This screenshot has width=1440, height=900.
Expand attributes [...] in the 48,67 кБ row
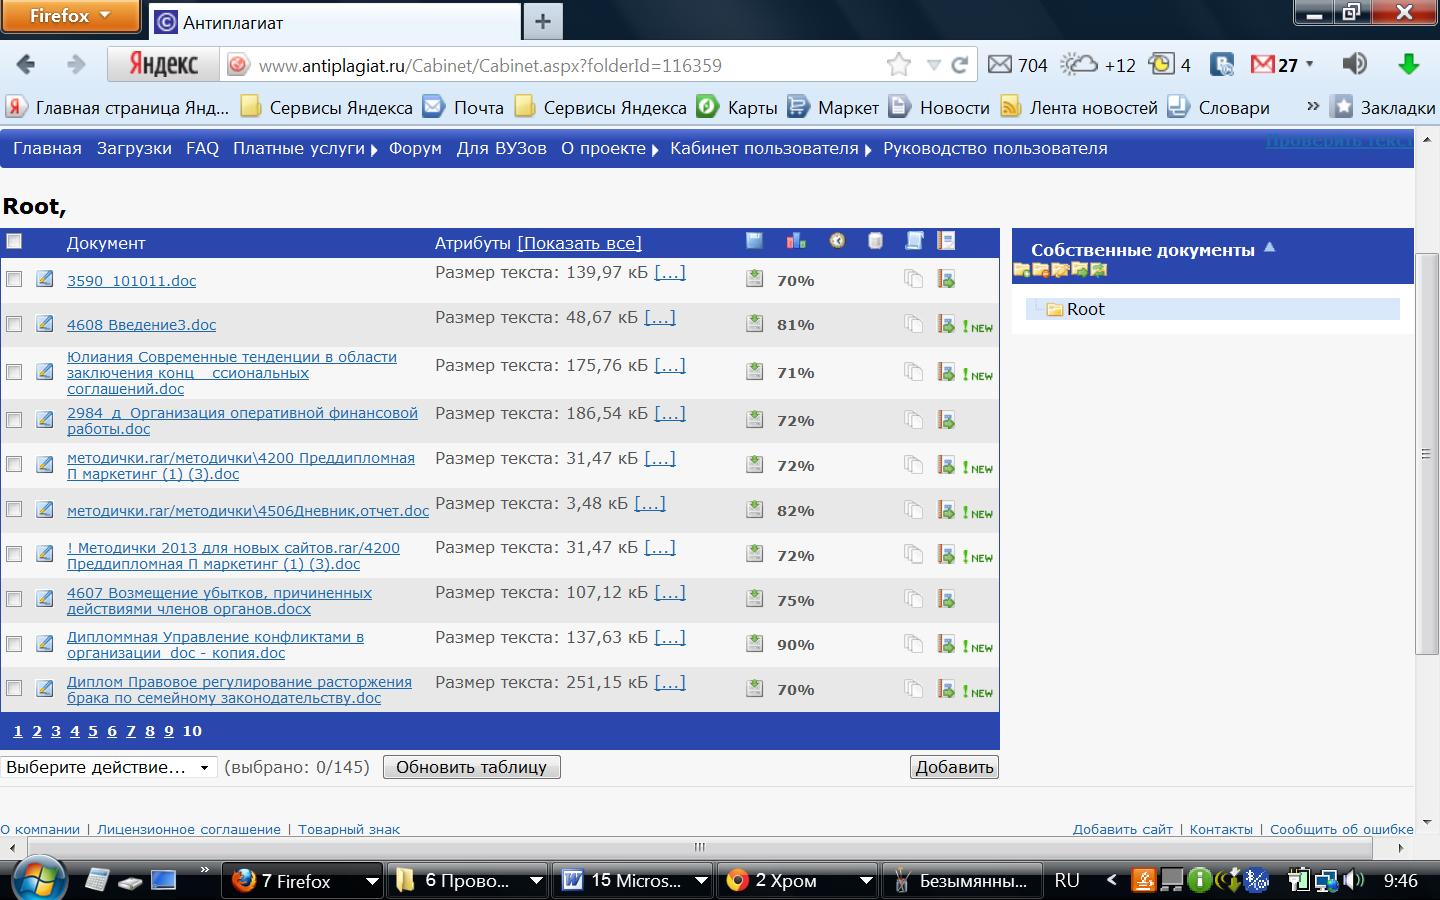pos(660,317)
